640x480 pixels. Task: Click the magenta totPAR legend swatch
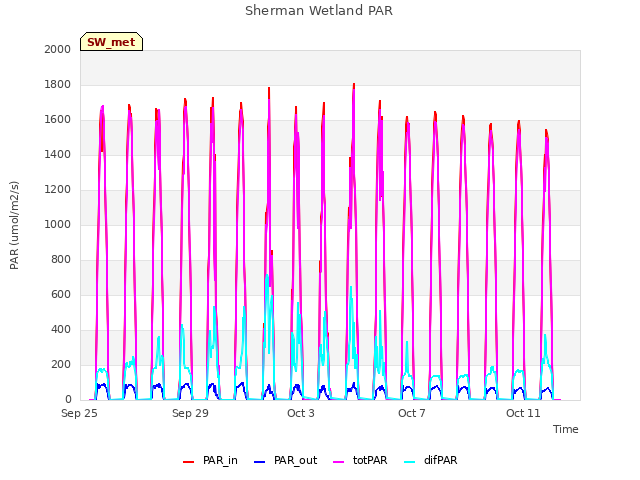click(x=338, y=462)
